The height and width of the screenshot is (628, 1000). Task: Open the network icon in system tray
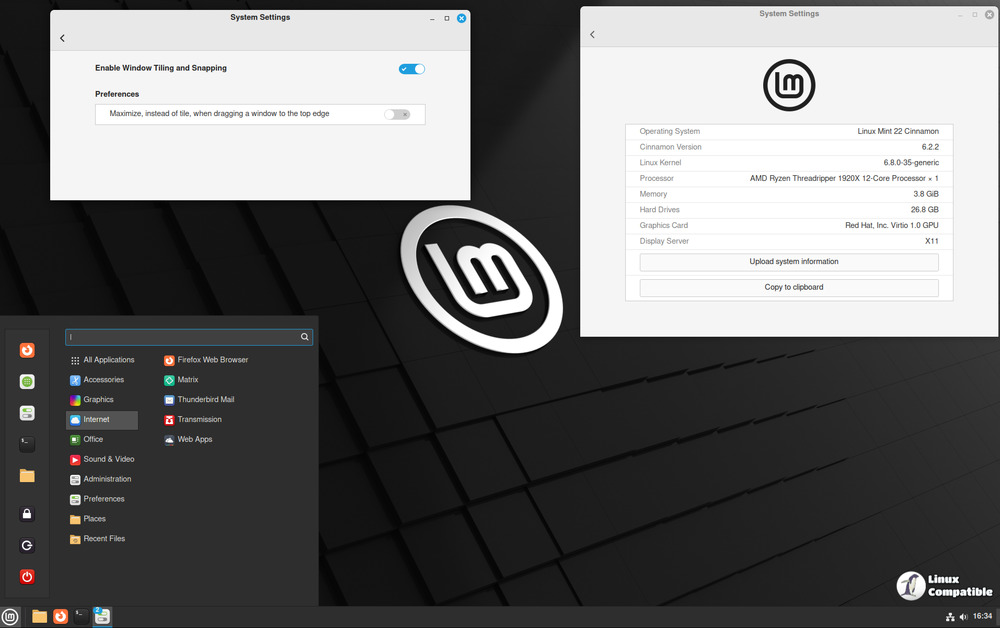pos(950,617)
